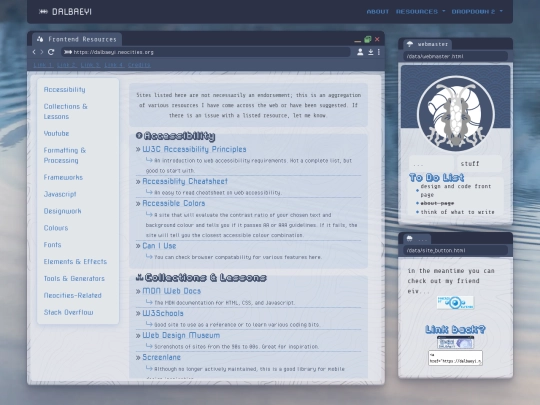Click the 'Link back?' heading
Image resolution: width=540 pixels, height=405 pixels.
(x=455, y=329)
